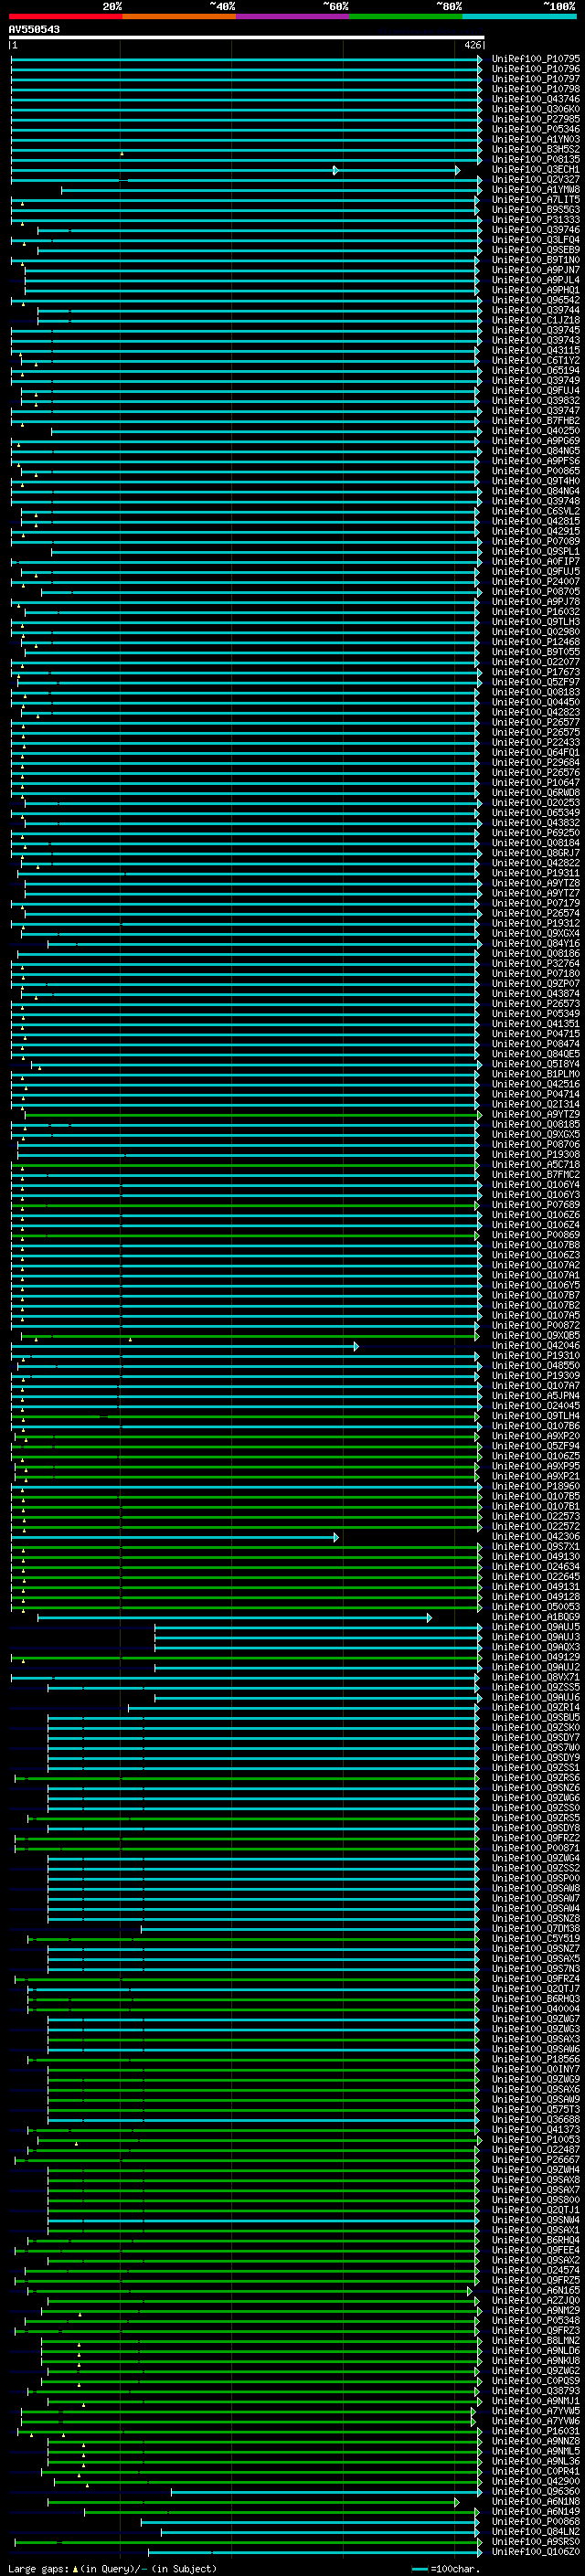Viewport: 585px width, 2576px height.
Task: Click the UniRef100_Q9ZRS6 label
Action: point(536,1777)
